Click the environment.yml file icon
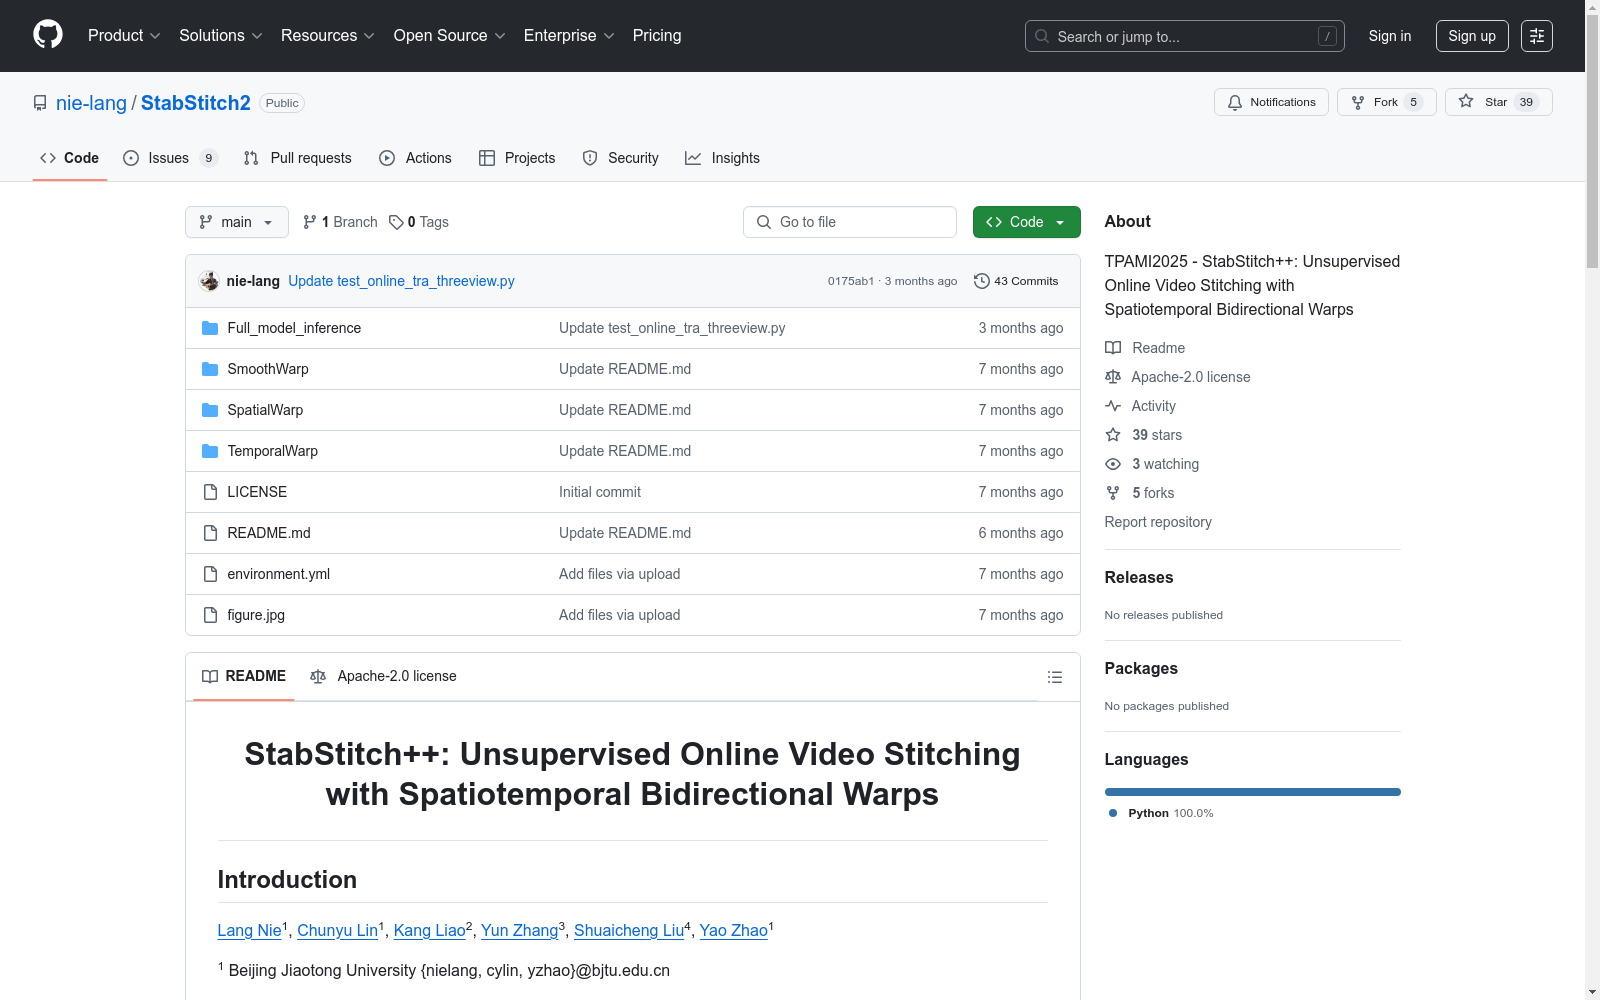Image resolution: width=1600 pixels, height=1000 pixels. pyautogui.click(x=210, y=574)
